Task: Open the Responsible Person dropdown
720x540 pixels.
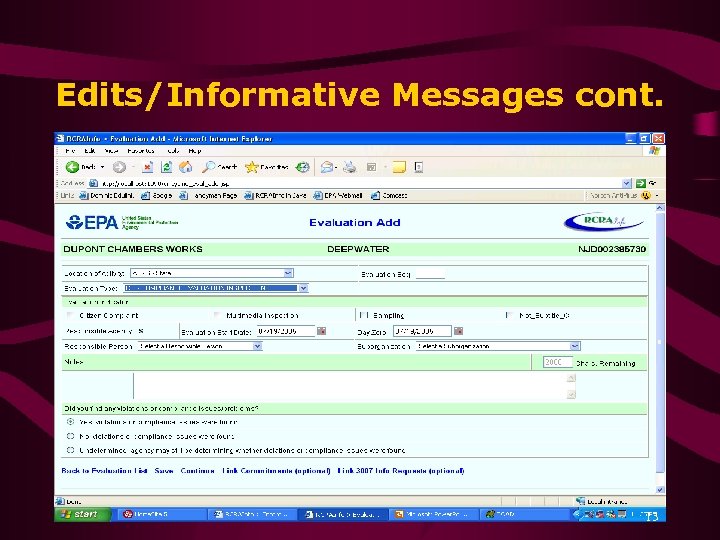Action: [x=257, y=346]
